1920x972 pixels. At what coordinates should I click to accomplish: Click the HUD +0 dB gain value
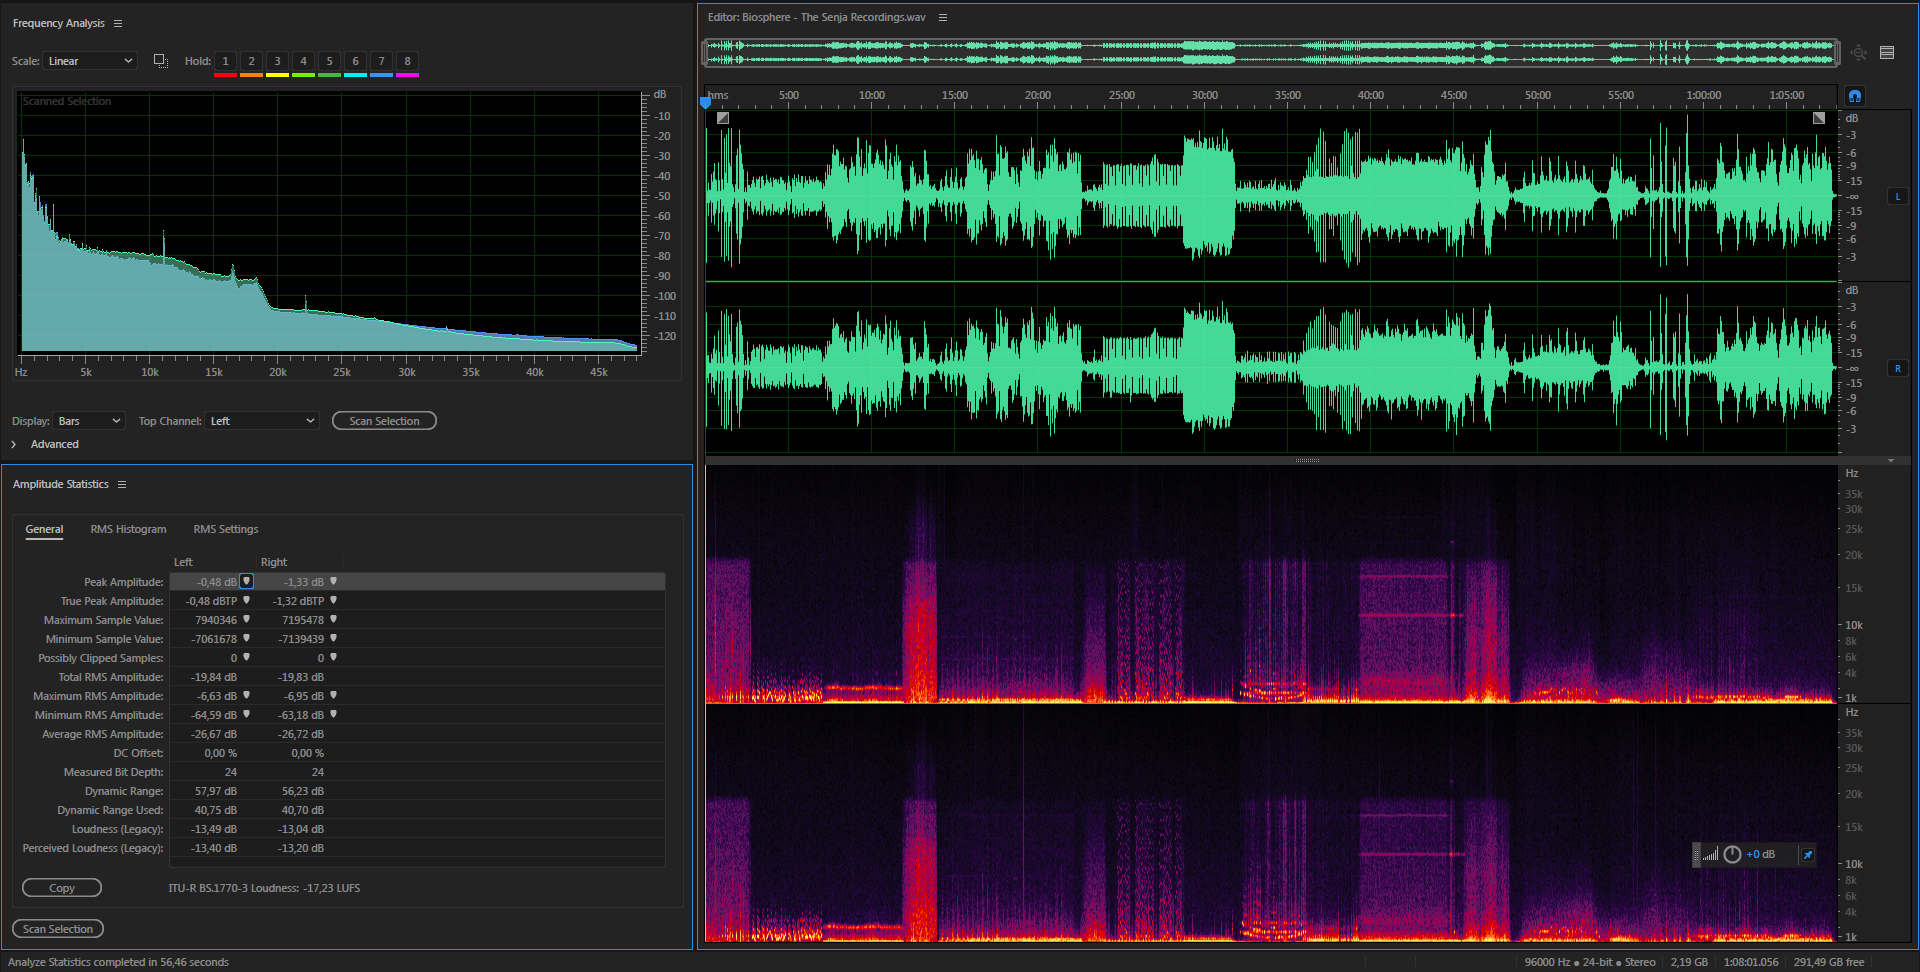tap(1761, 855)
